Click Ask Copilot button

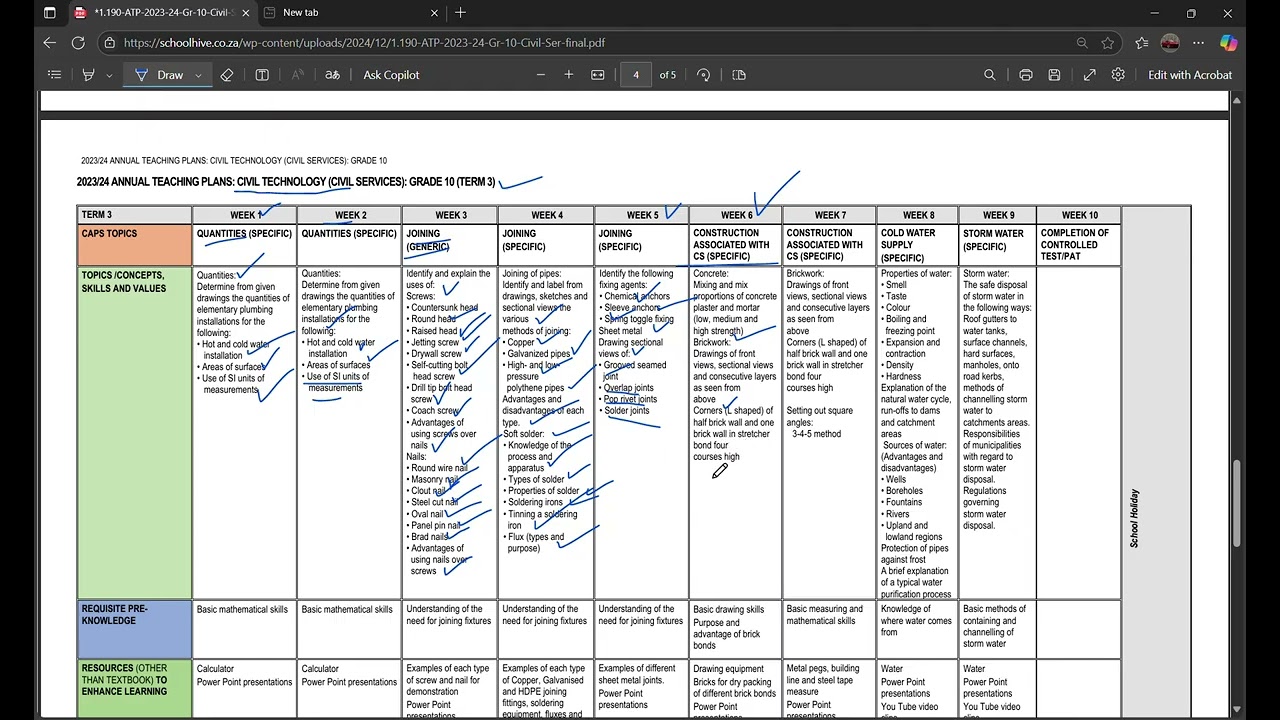(x=391, y=75)
